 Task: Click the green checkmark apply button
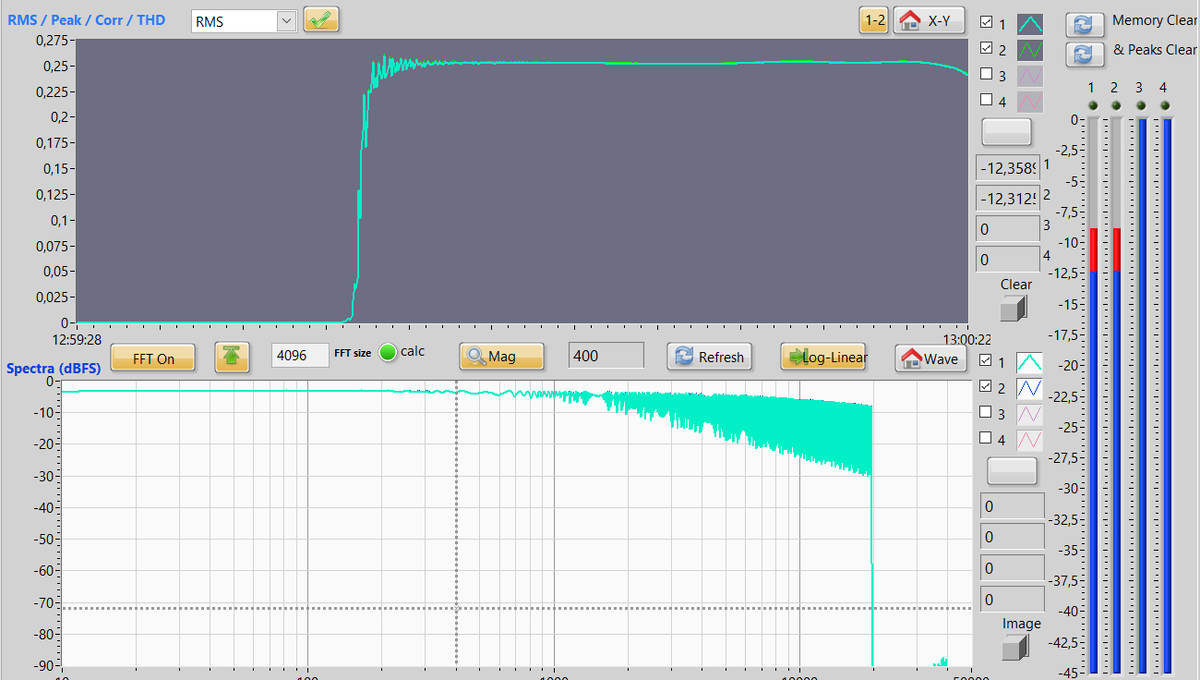(322, 20)
